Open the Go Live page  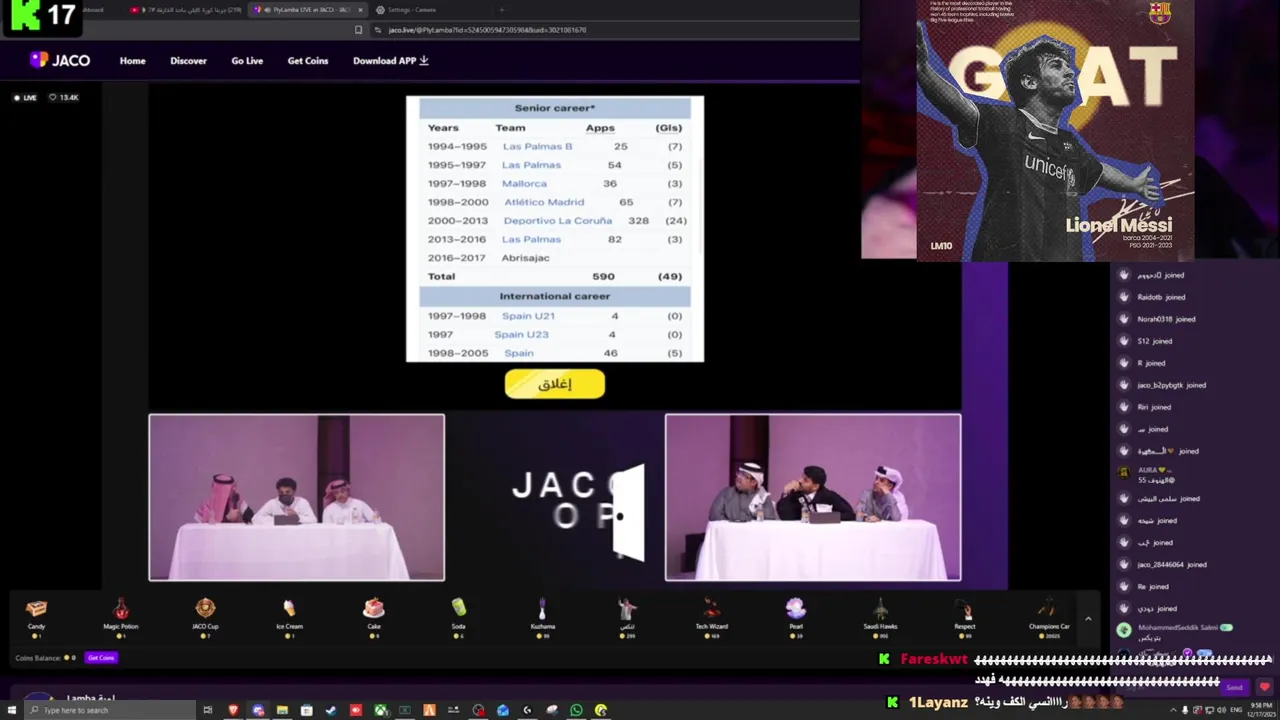(247, 61)
